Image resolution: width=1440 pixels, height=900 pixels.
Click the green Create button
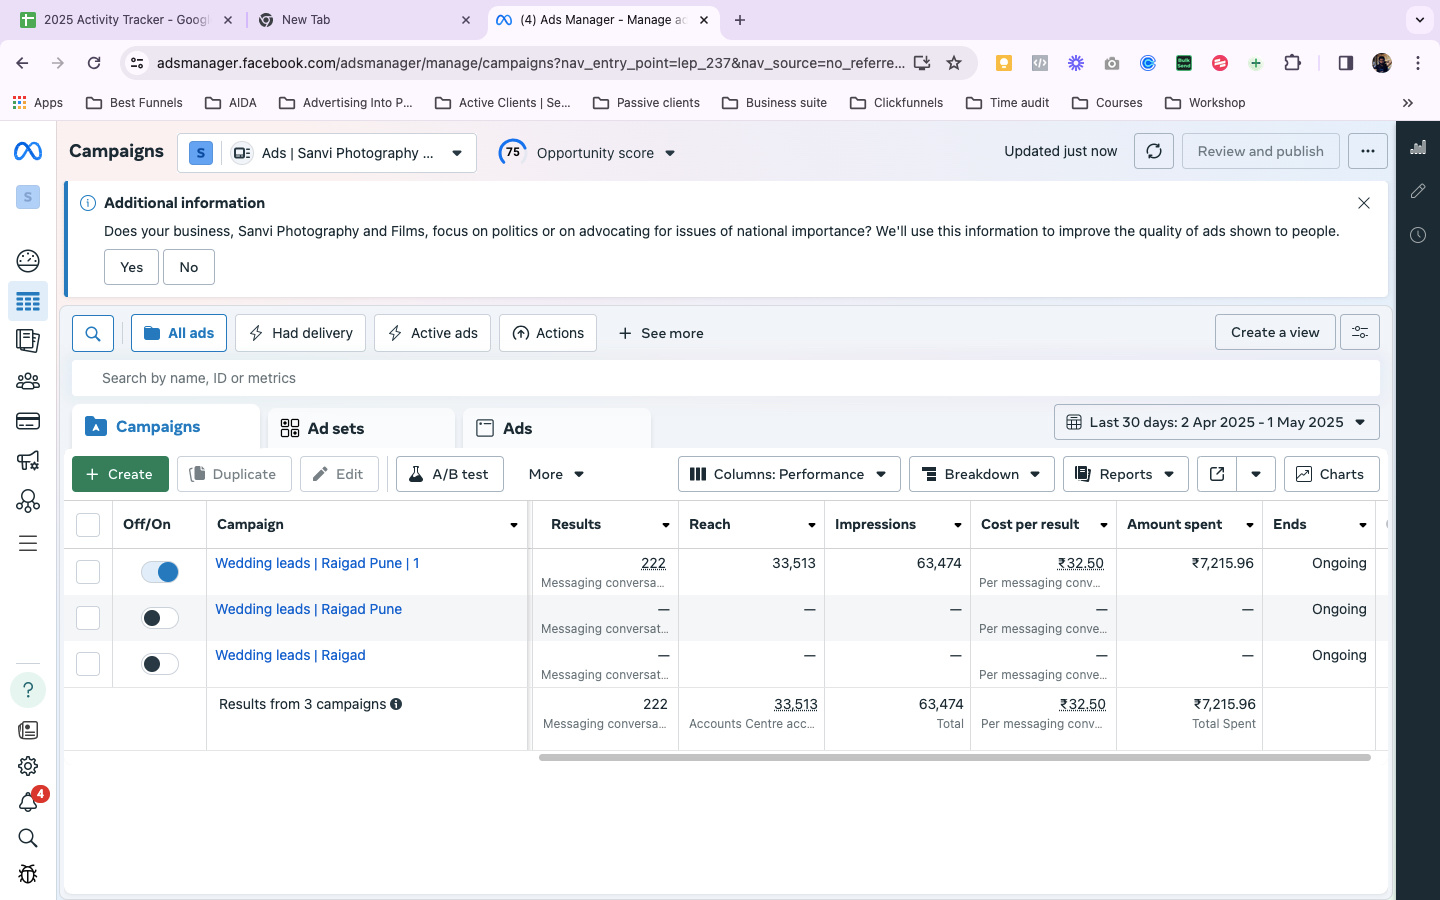pyautogui.click(x=120, y=474)
